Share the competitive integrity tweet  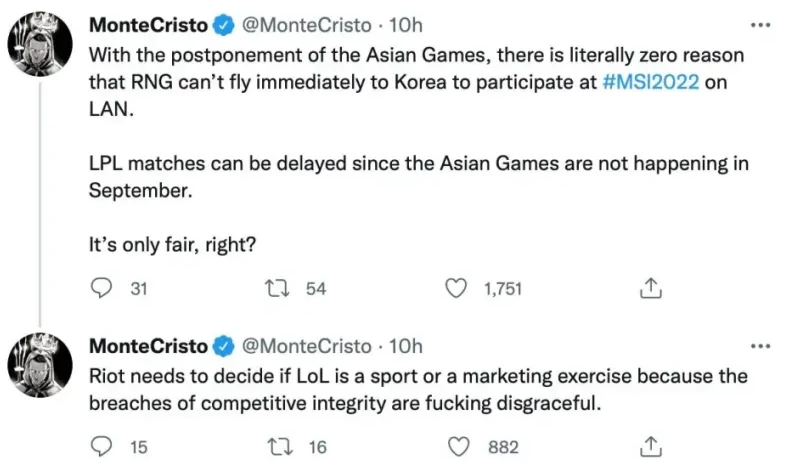pyautogui.click(x=649, y=447)
